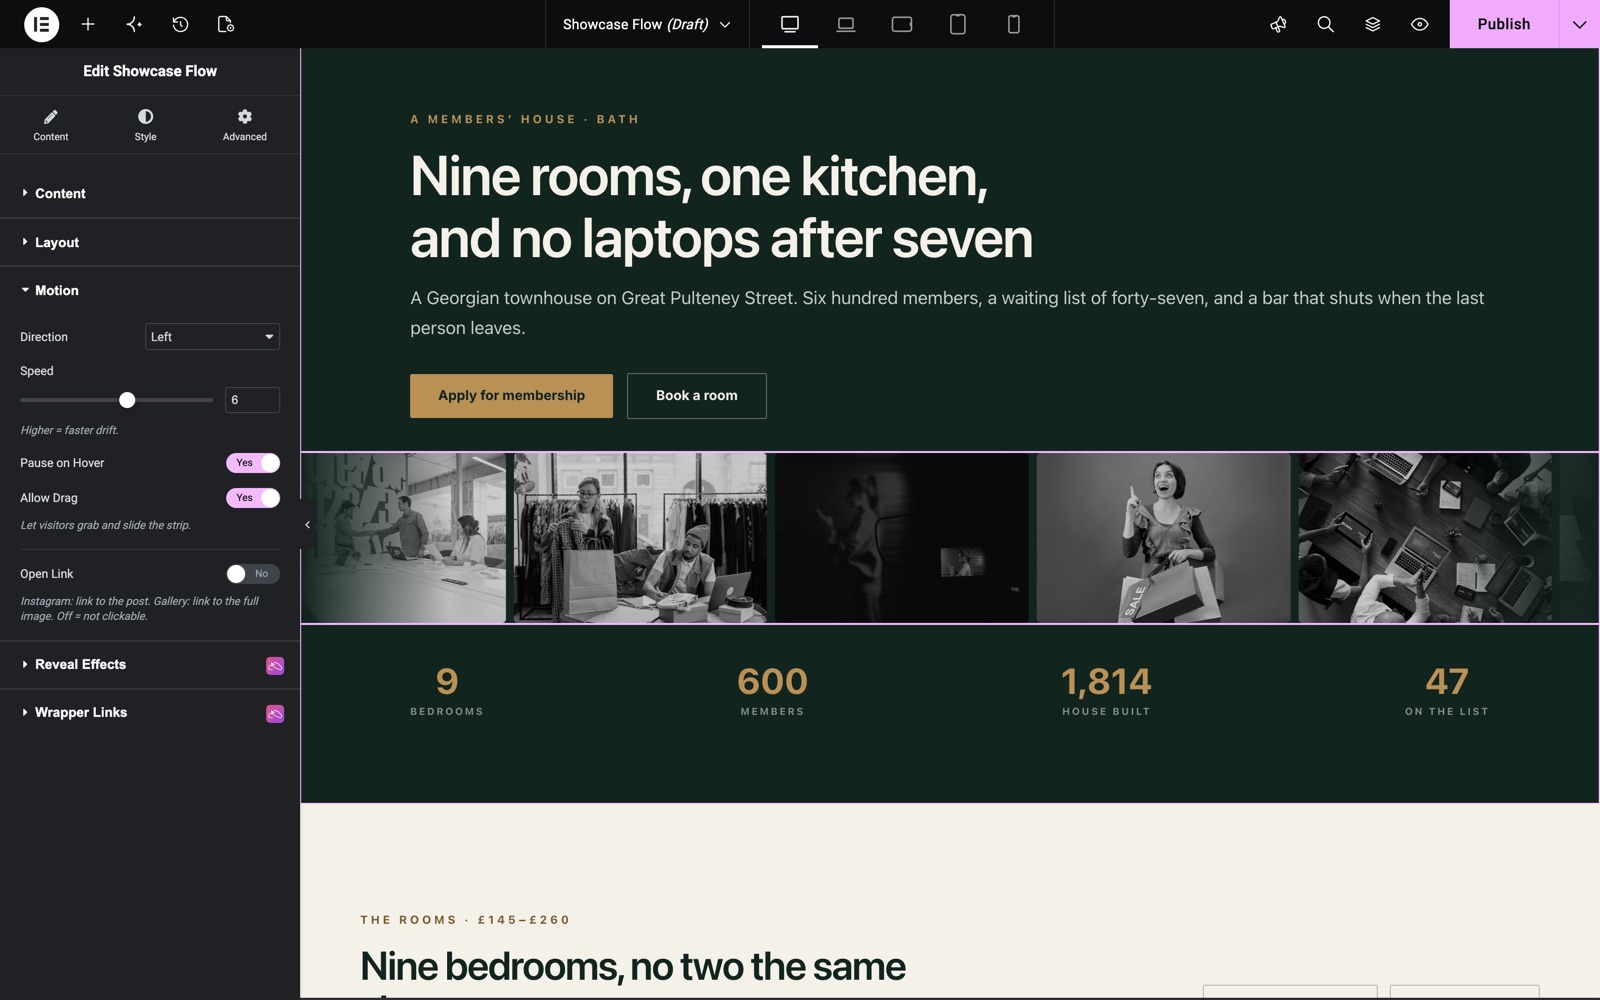Click the main hero heading text
The height and width of the screenshot is (1000, 1600).
click(x=721, y=207)
